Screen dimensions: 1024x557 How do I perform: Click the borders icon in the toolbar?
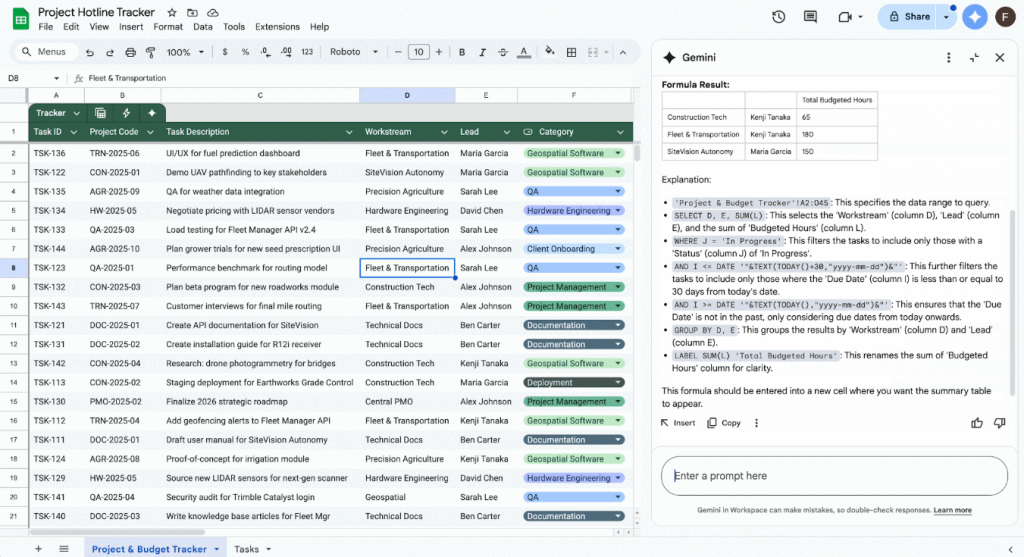point(573,52)
